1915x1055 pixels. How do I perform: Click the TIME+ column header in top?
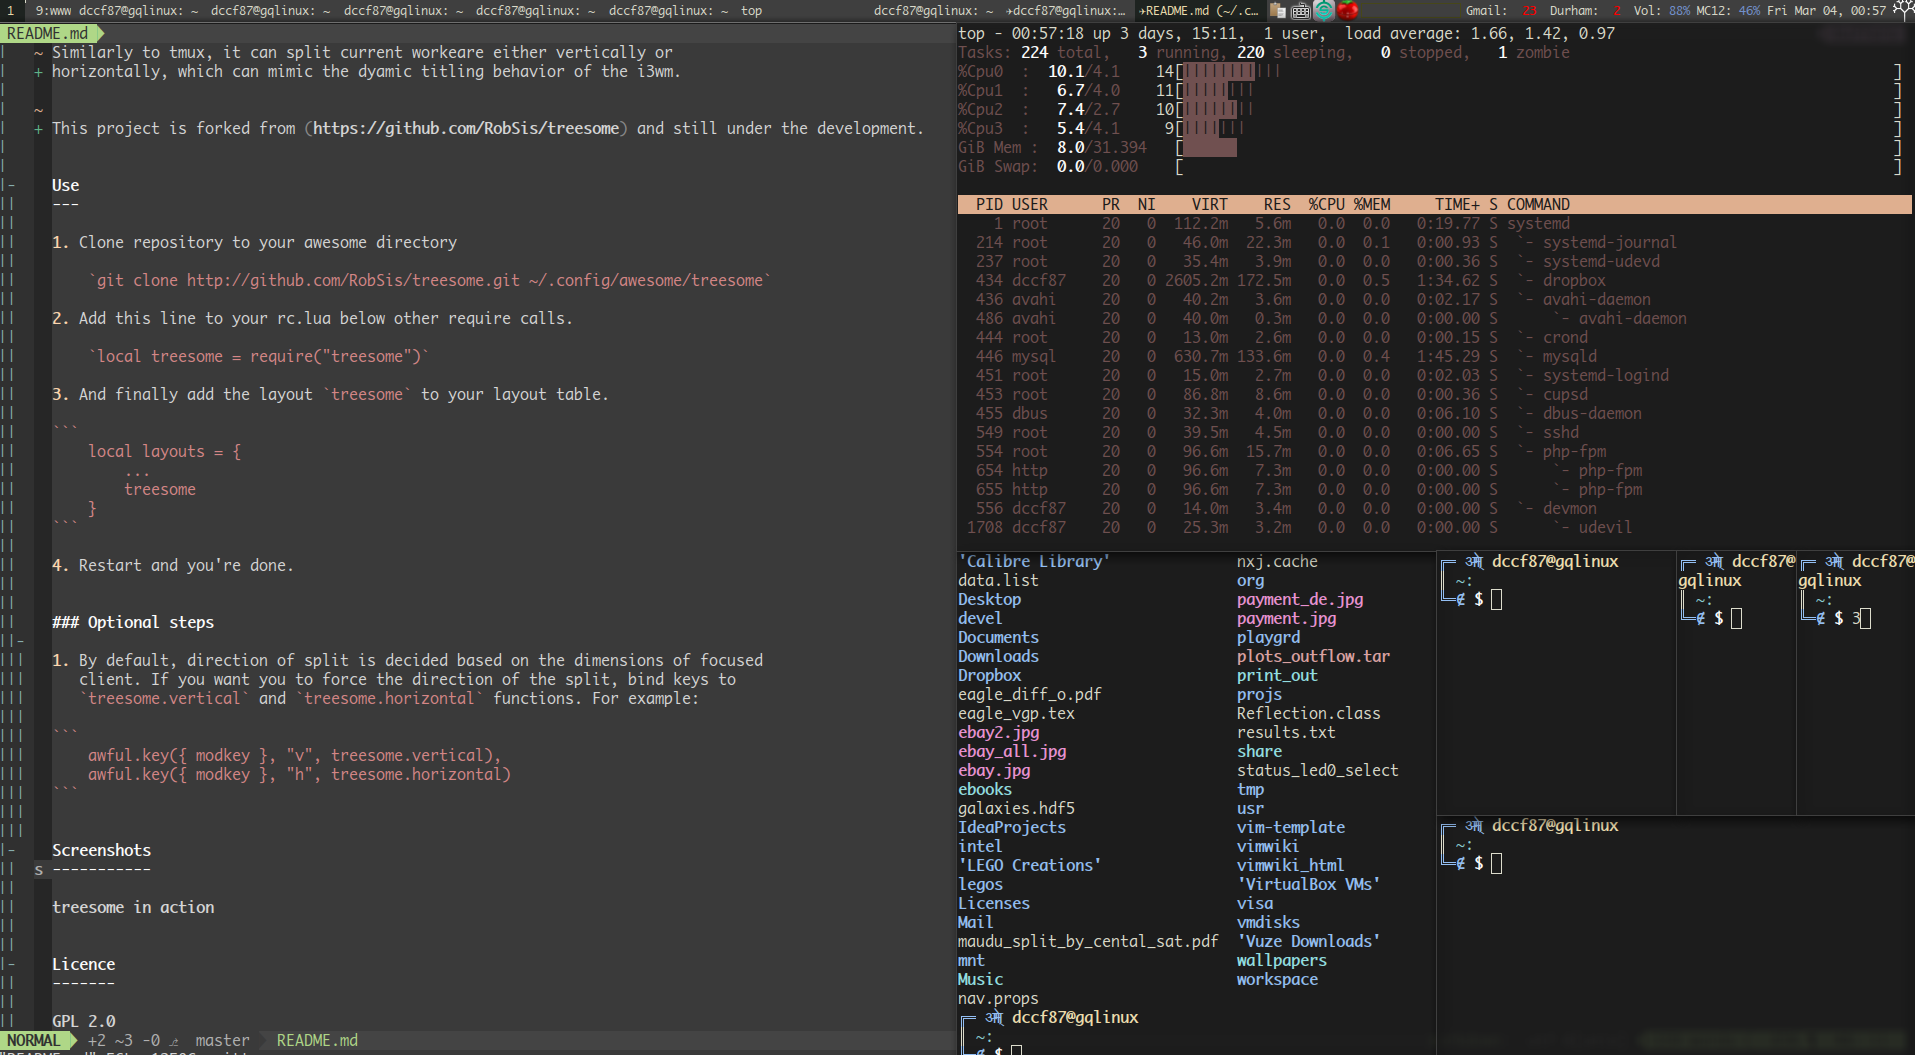click(x=1457, y=204)
